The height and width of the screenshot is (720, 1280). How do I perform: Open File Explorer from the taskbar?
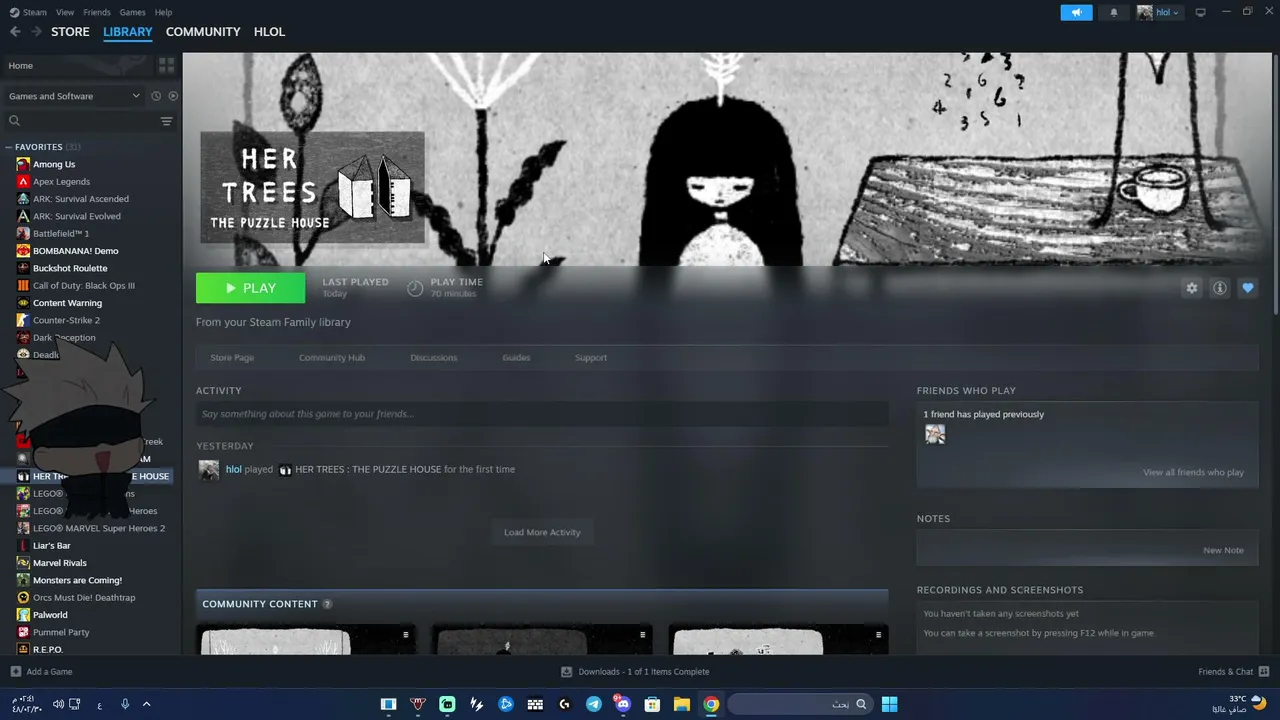click(x=681, y=704)
